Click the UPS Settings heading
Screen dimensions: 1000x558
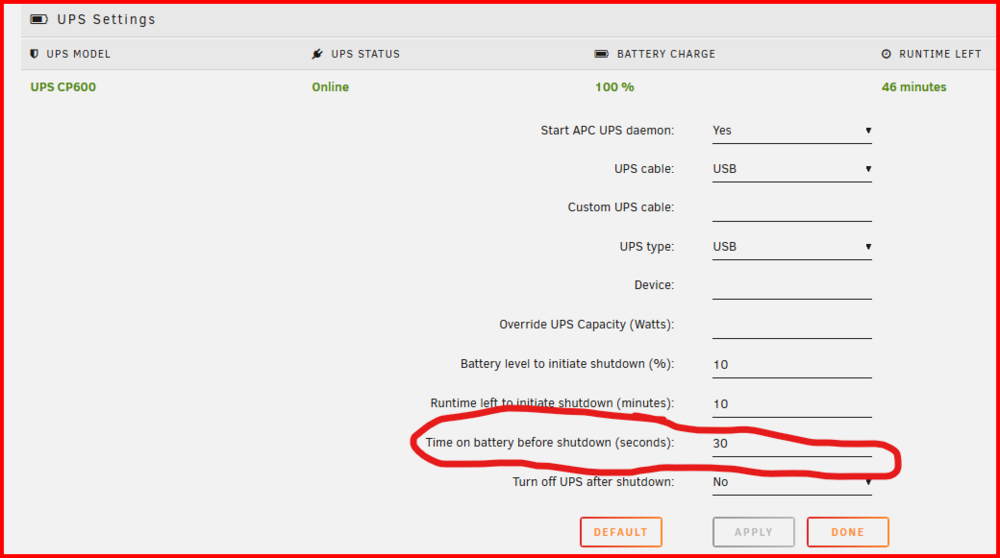(106, 19)
